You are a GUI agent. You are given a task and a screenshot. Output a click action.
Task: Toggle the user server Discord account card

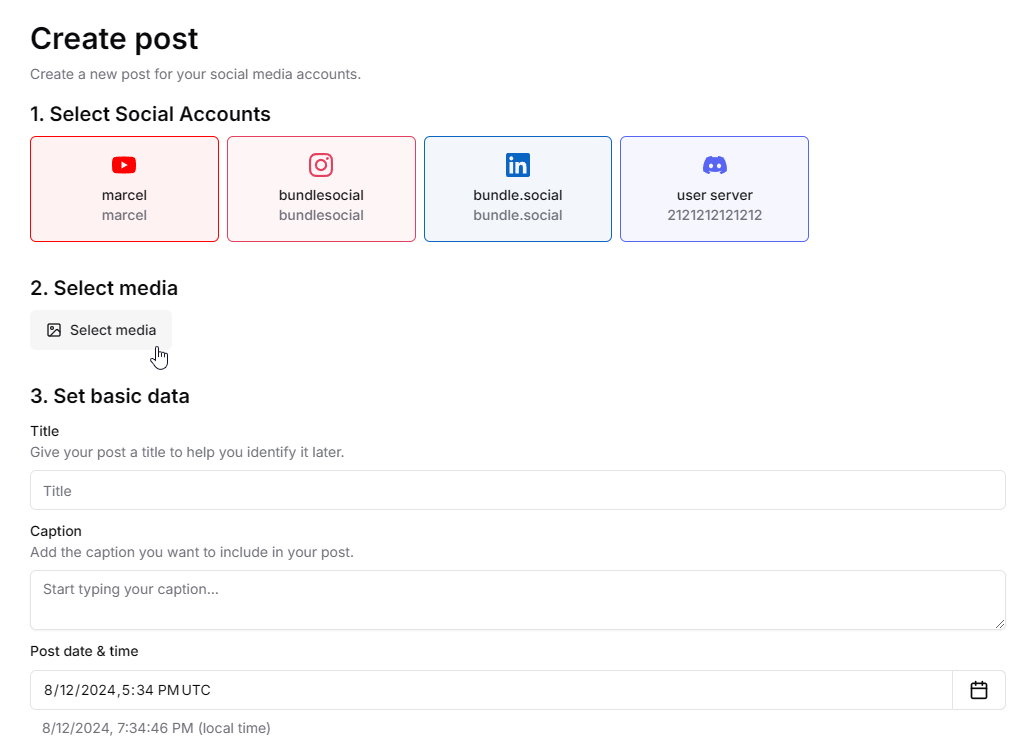point(715,189)
